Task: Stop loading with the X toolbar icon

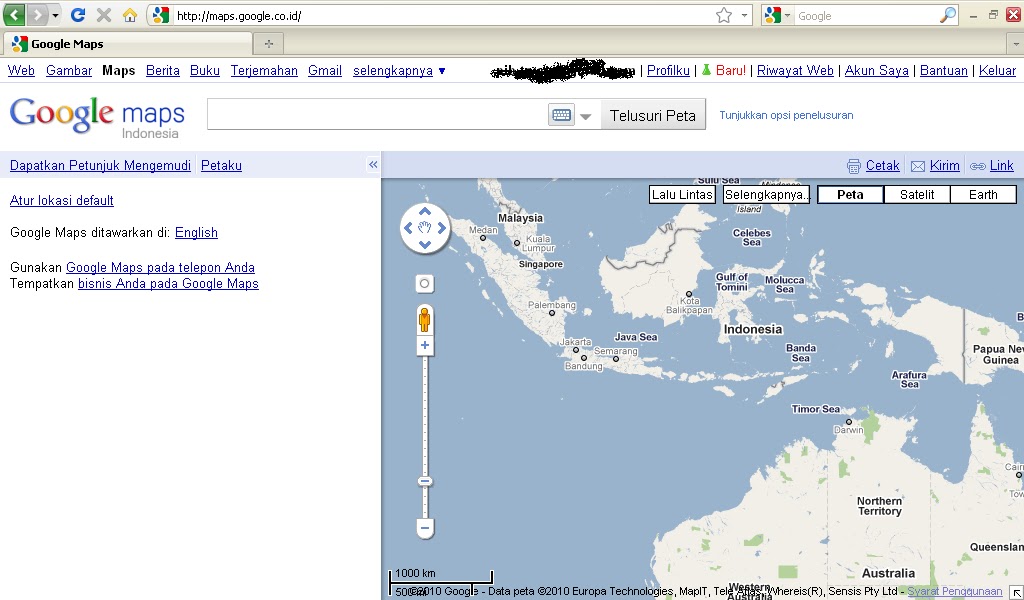Action: point(103,15)
